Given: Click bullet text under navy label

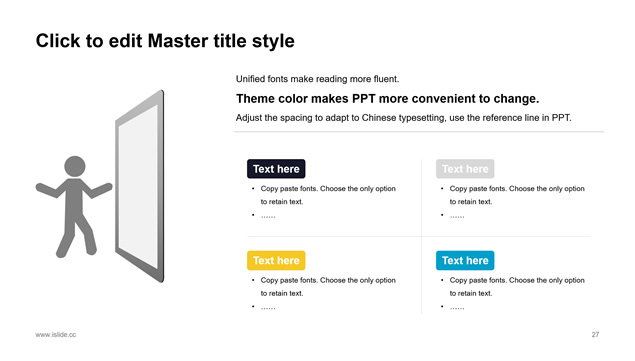Looking at the screenshot, I should (x=328, y=195).
